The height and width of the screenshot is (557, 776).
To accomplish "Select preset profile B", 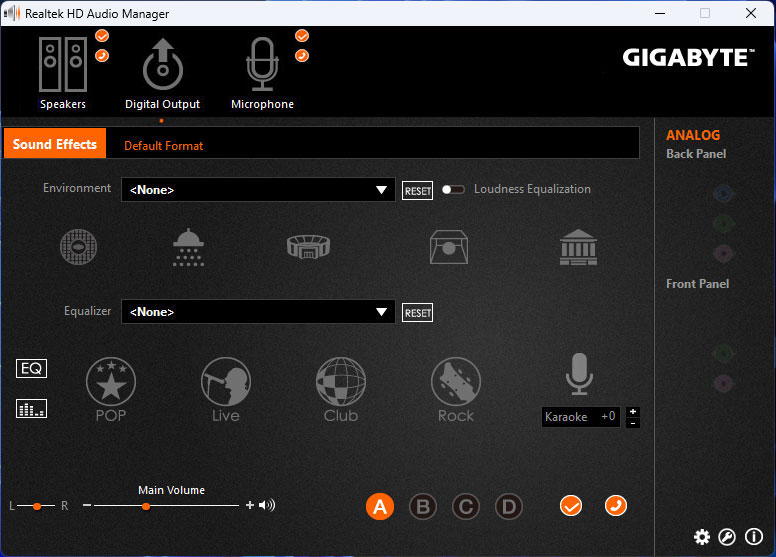I will 423,507.
